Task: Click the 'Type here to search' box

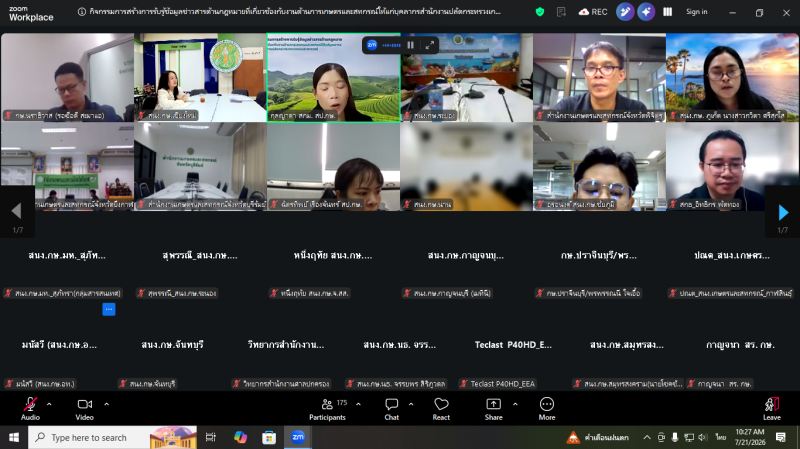Action: click(112, 437)
